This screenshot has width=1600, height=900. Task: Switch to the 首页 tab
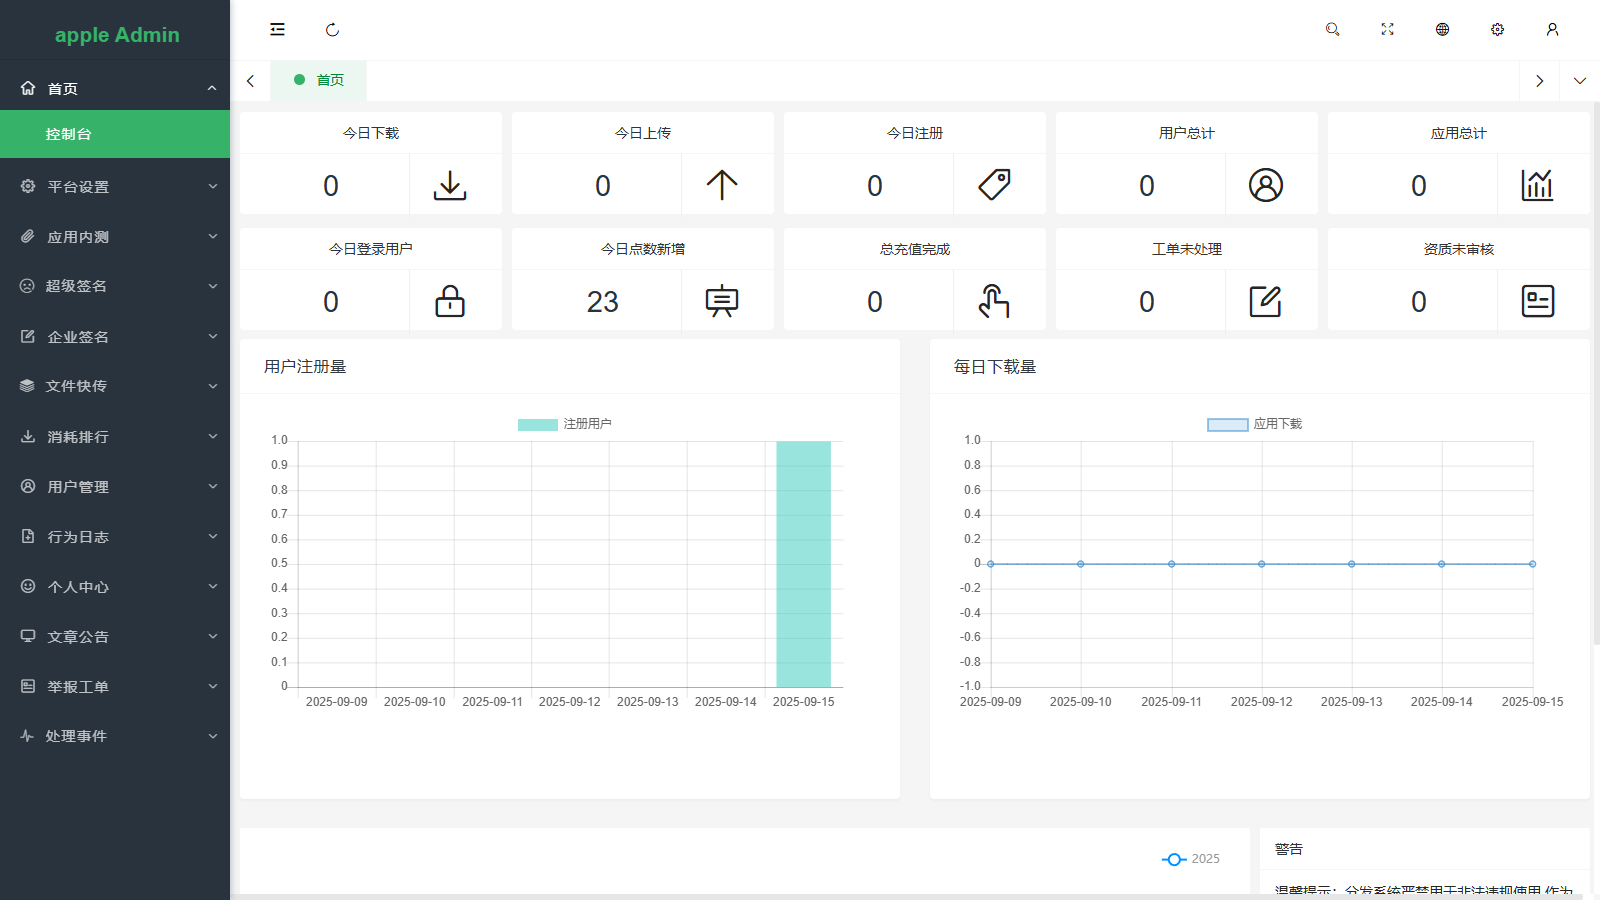pos(320,80)
